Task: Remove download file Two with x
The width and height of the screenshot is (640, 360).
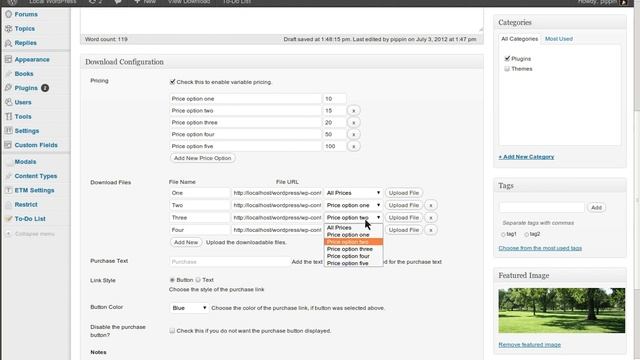Action: tap(431, 205)
